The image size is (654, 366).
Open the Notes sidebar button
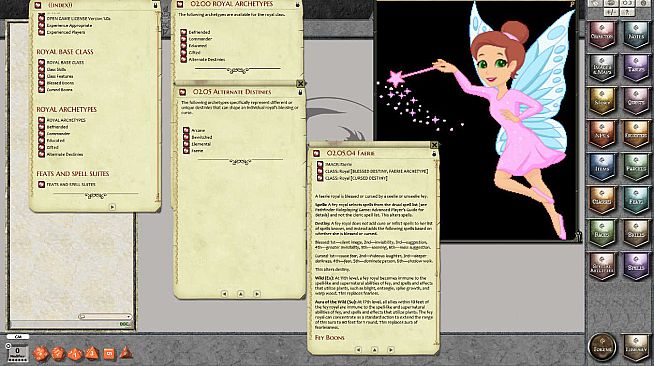point(636,34)
